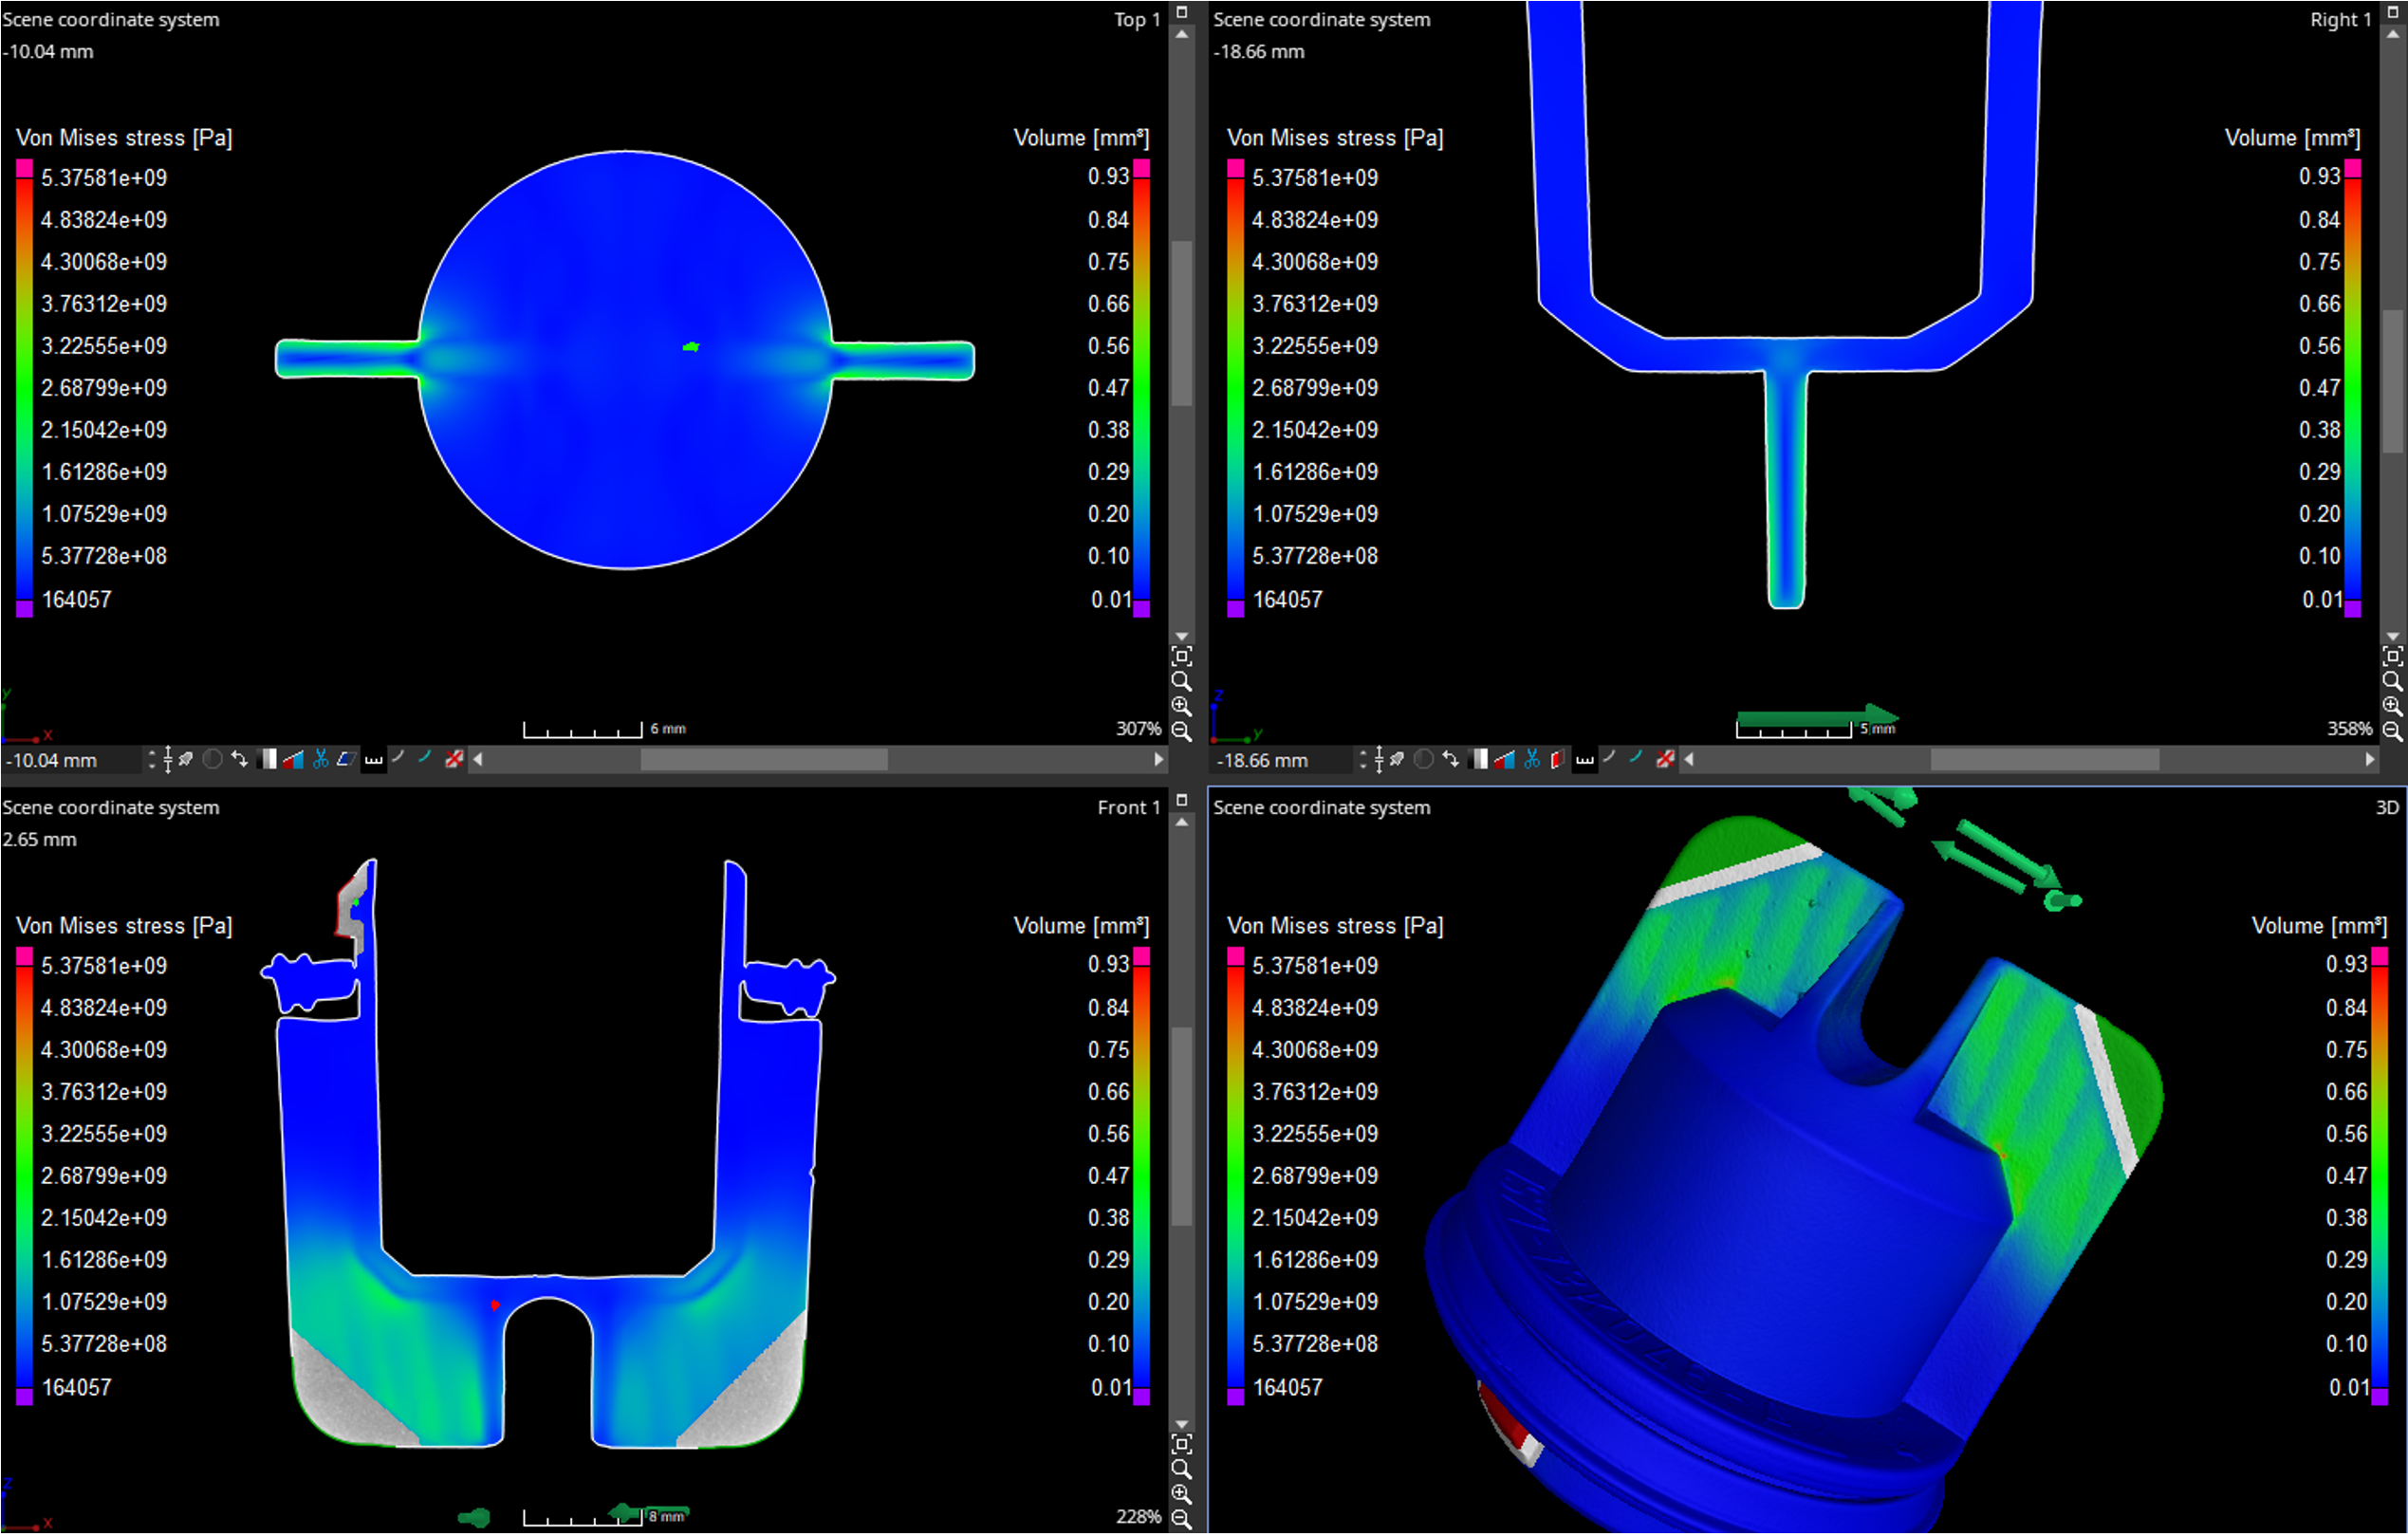The height and width of the screenshot is (1536, 2408).
Task: Click grayscale gradient icon in Top view toolbar
Action: [x=267, y=760]
